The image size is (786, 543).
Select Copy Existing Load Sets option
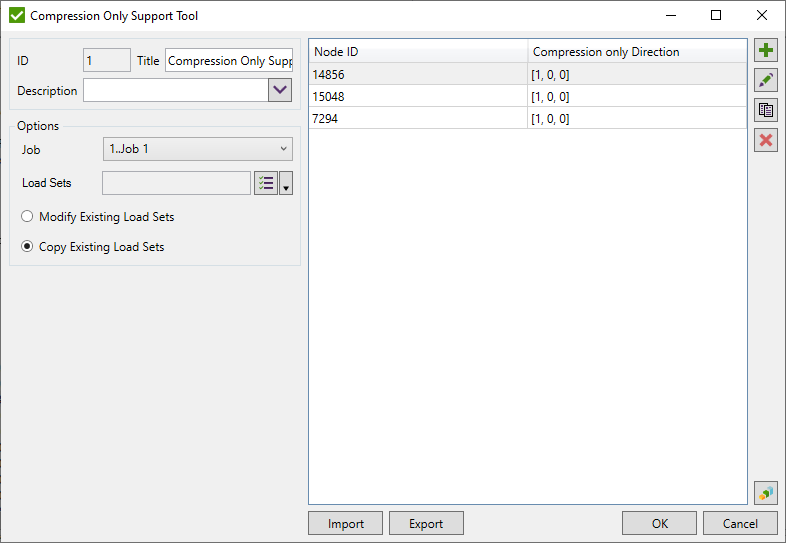[x=27, y=247]
